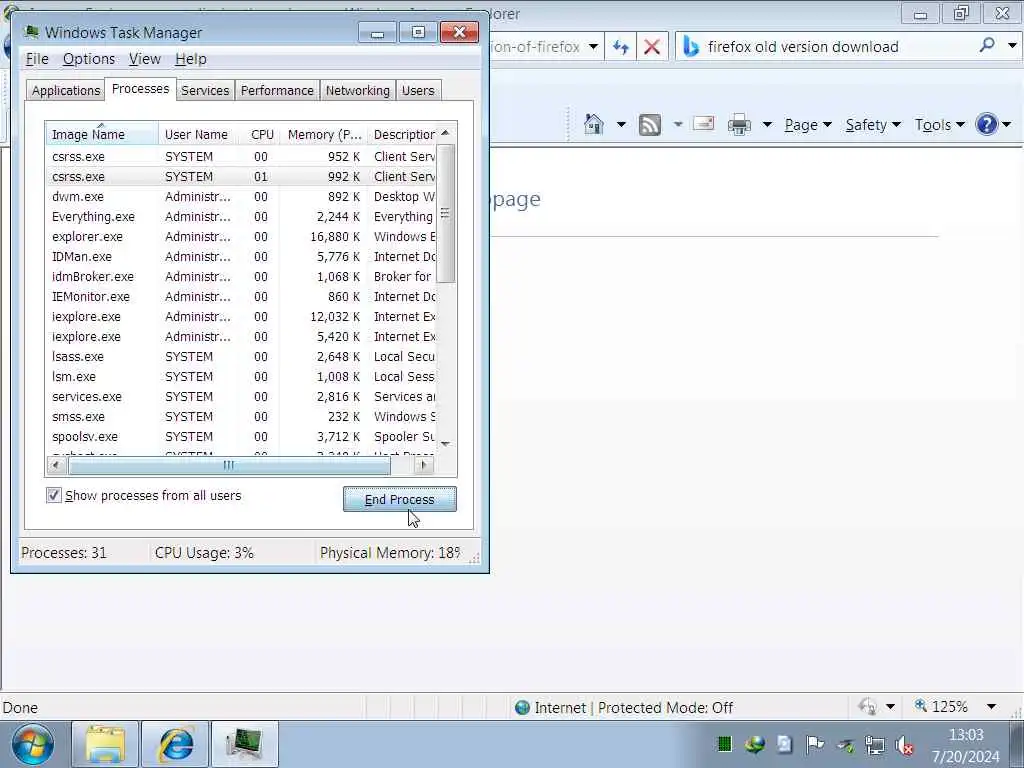This screenshot has height=768, width=1024.
Task: Click the End Process button
Action: (x=400, y=500)
